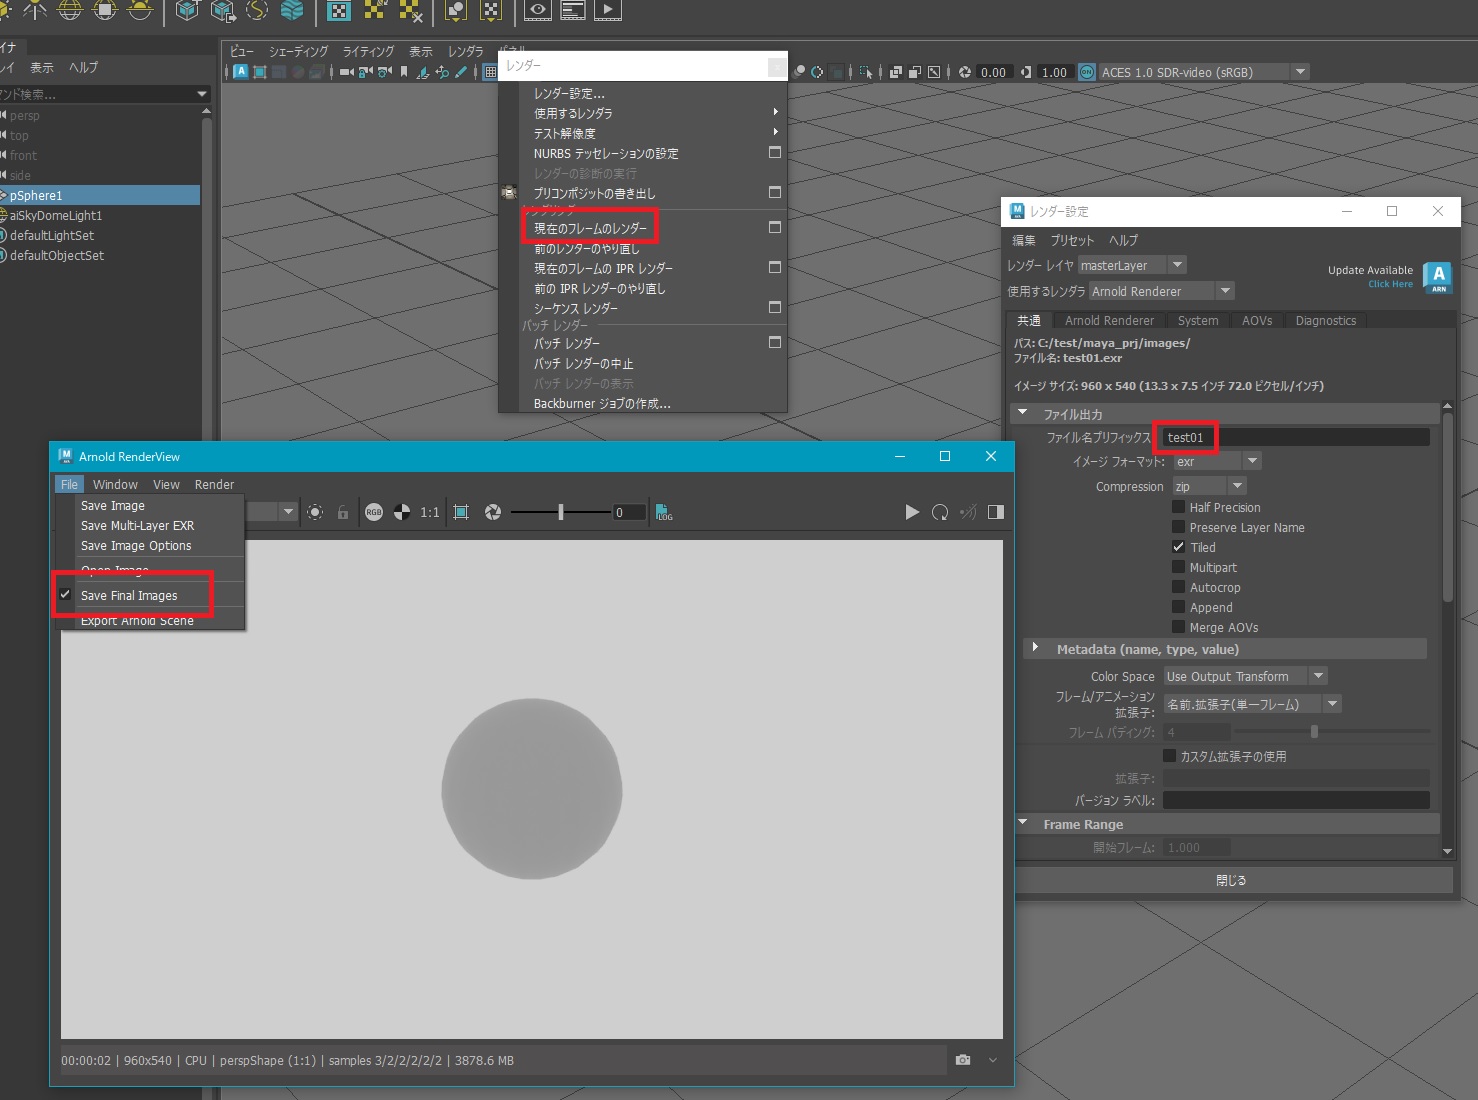Open the Color Space dropdown in render settings
The width and height of the screenshot is (1478, 1100).
[1318, 675]
